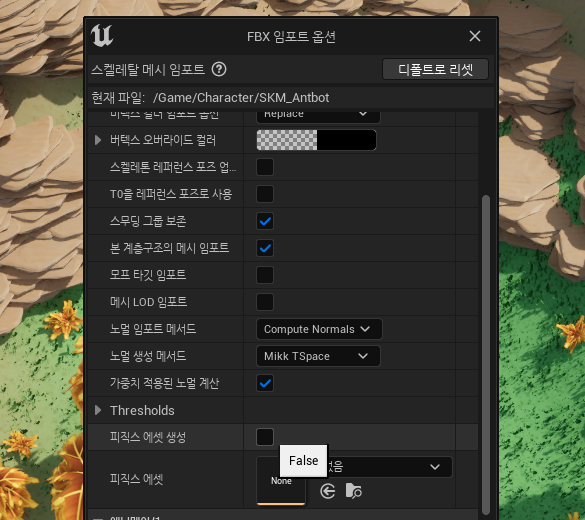This screenshot has height=520, width=585.
Task: Click the 피직스 에셋 None thumbnail
Action: pyautogui.click(x=281, y=481)
